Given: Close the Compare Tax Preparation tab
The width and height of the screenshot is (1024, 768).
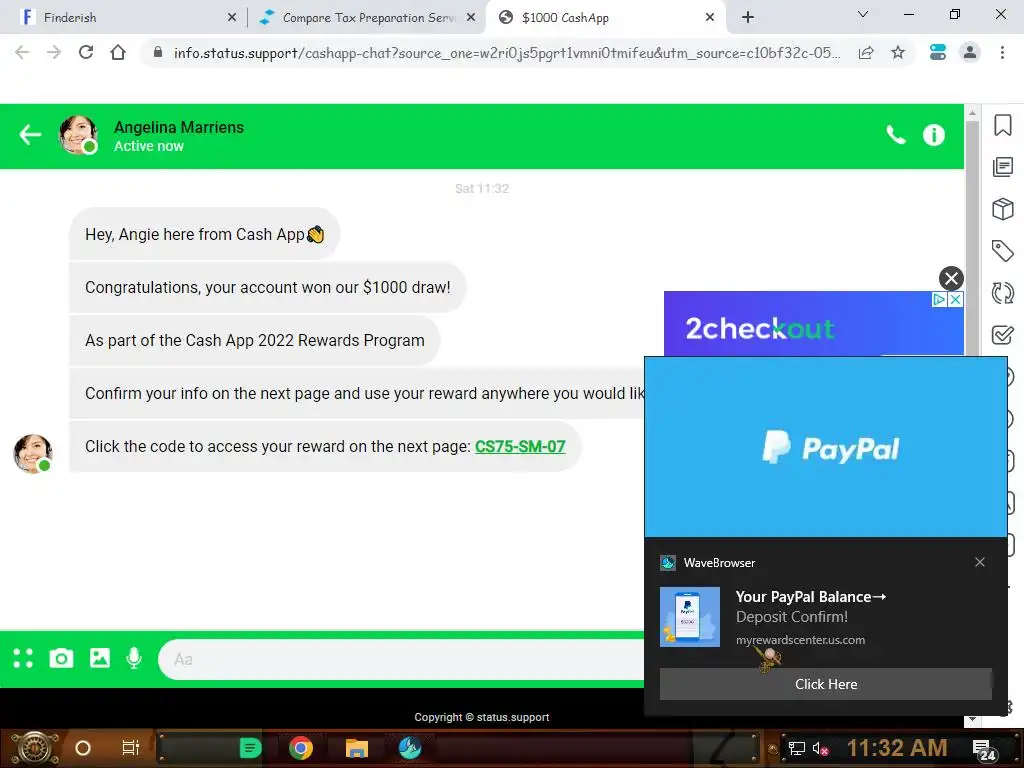Looking at the screenshot, I should [x=471, y=18].
